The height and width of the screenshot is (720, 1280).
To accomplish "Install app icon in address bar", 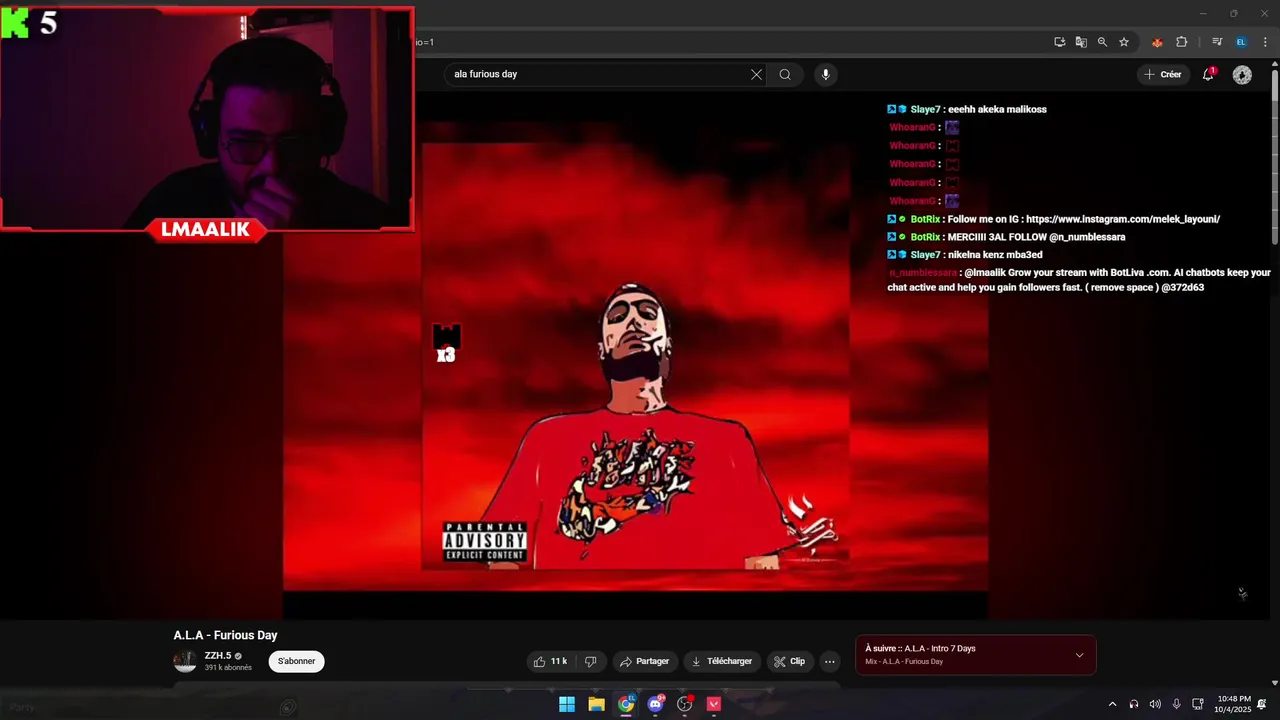I will click(x=1059, y=42).
